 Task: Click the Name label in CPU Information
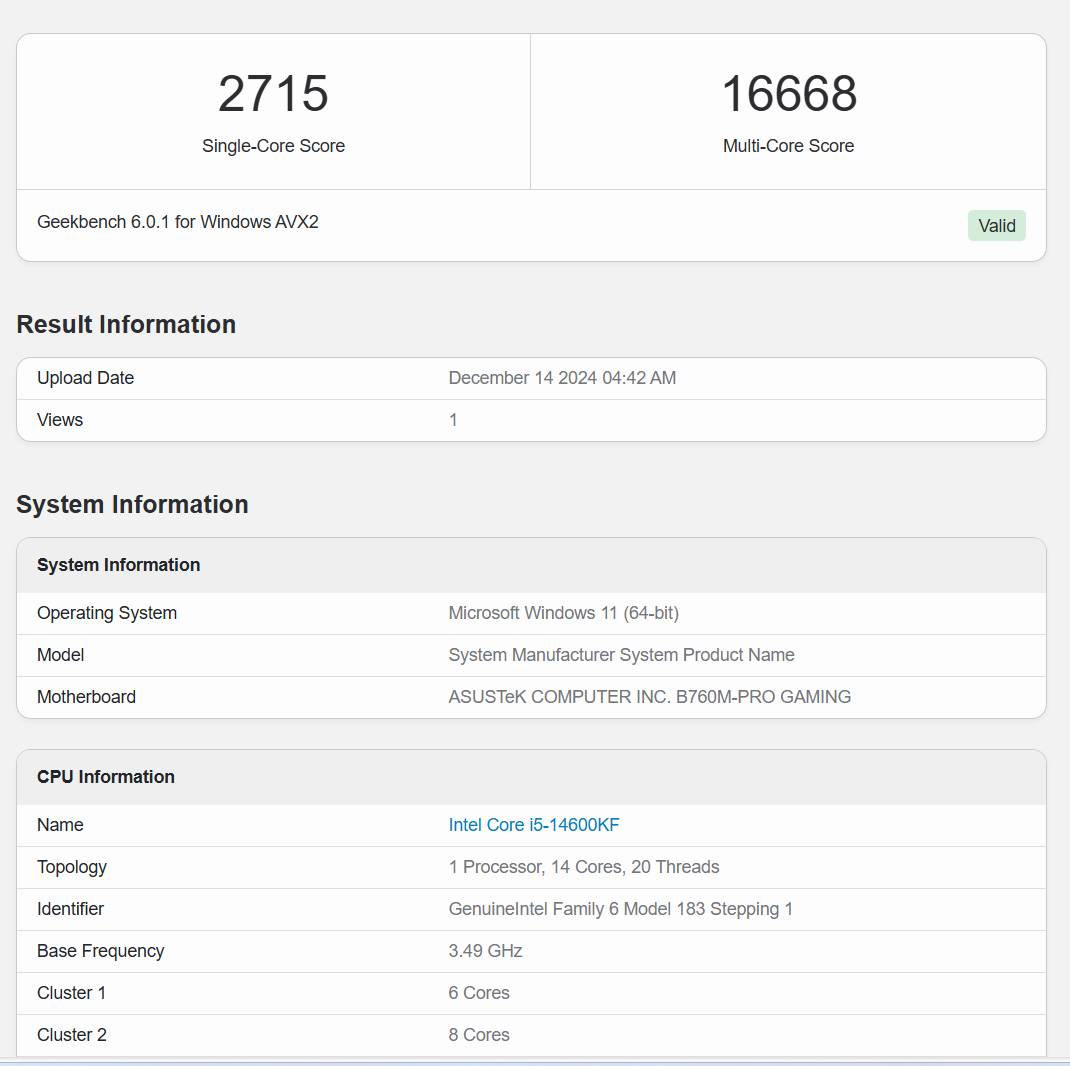(60, 825)
